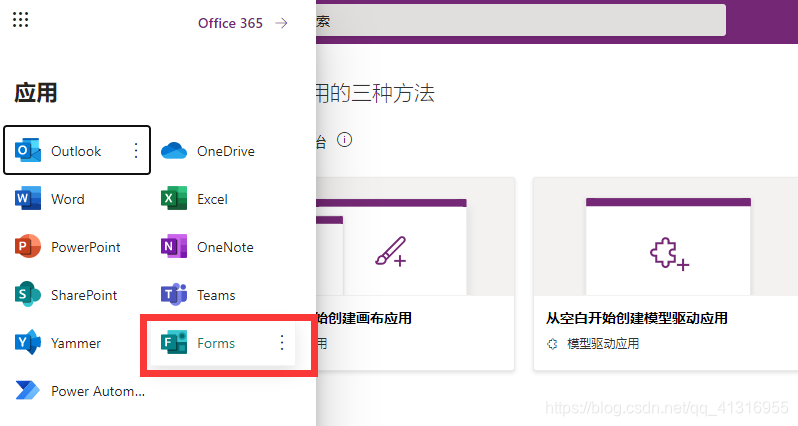
Task: Click the Teams label text
Action: click(216, 295)
